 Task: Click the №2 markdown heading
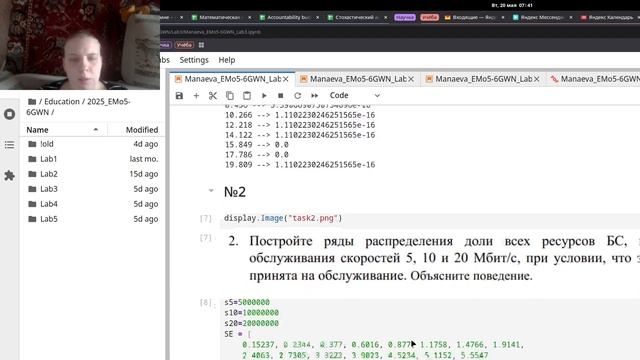pos(235,191)
